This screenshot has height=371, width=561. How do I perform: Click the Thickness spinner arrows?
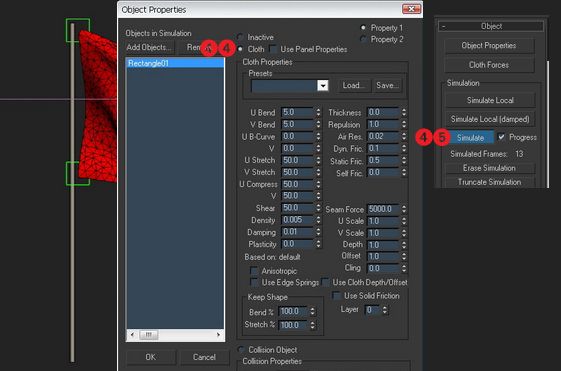(404, 112)
